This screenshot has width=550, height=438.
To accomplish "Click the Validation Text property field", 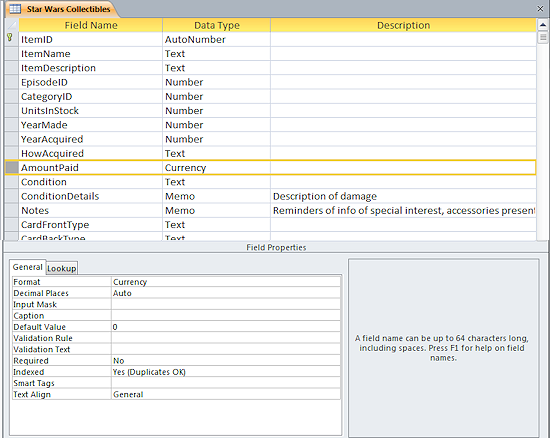I will pos(226,349).
